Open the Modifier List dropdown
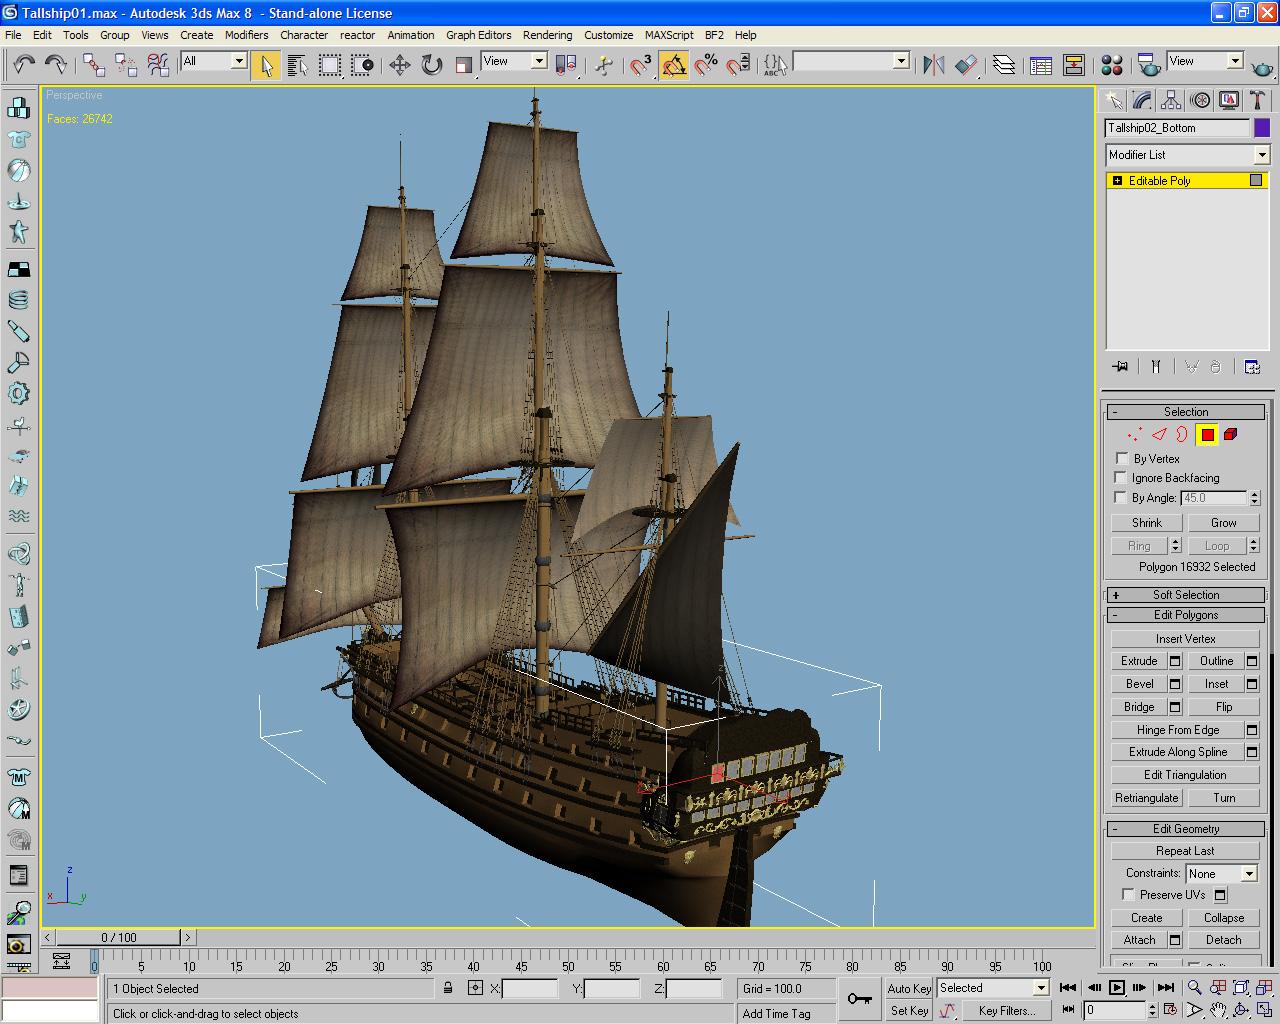The width and height of the screenshot is (1280, 1024). 1187,155
